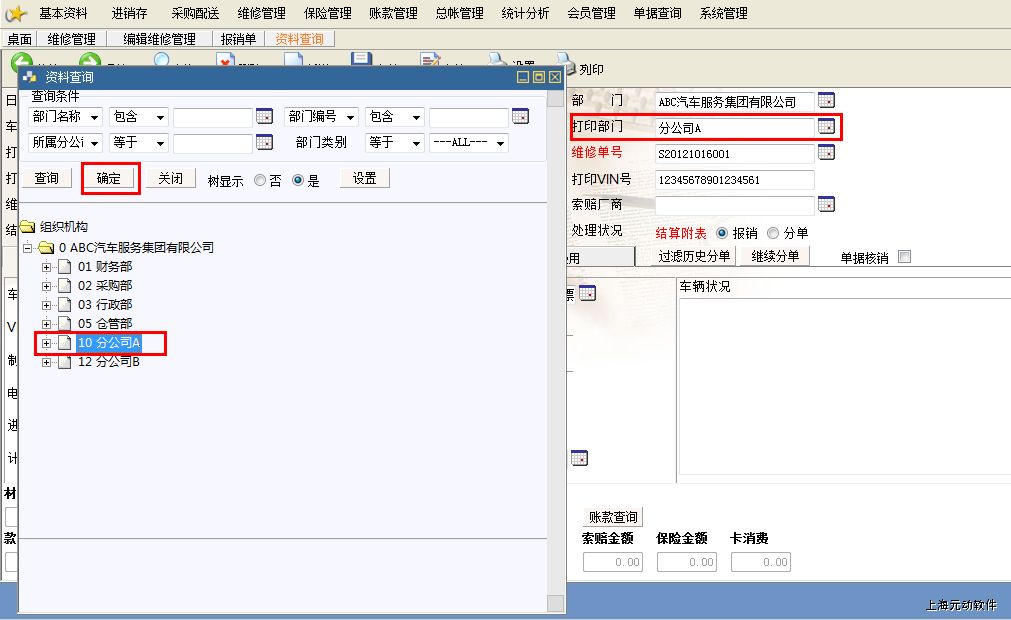Click the printer icon labeled 列印

[x=566, y=67]
